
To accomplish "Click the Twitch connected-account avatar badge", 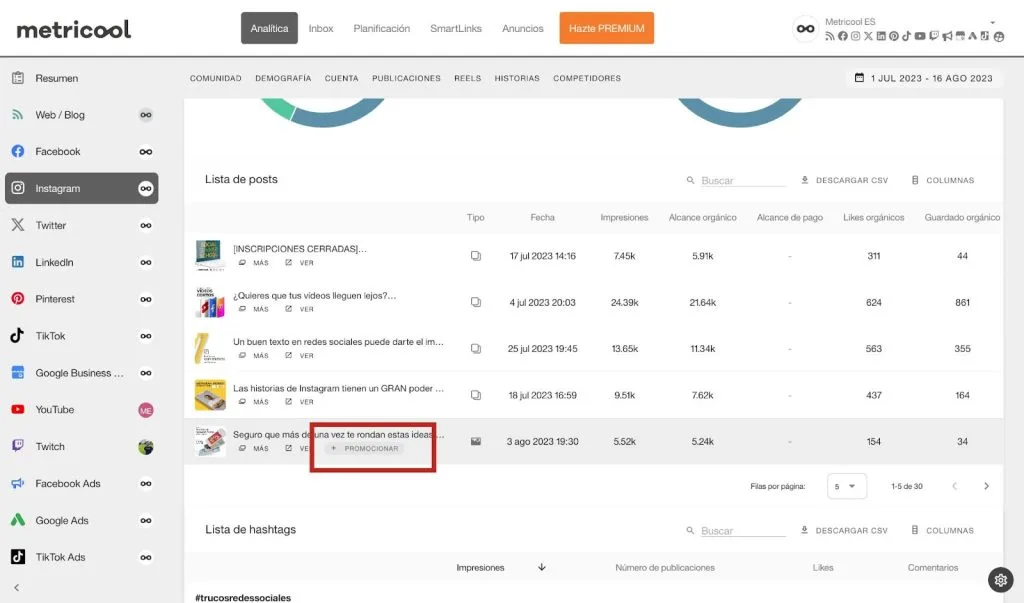I will 146,447.
